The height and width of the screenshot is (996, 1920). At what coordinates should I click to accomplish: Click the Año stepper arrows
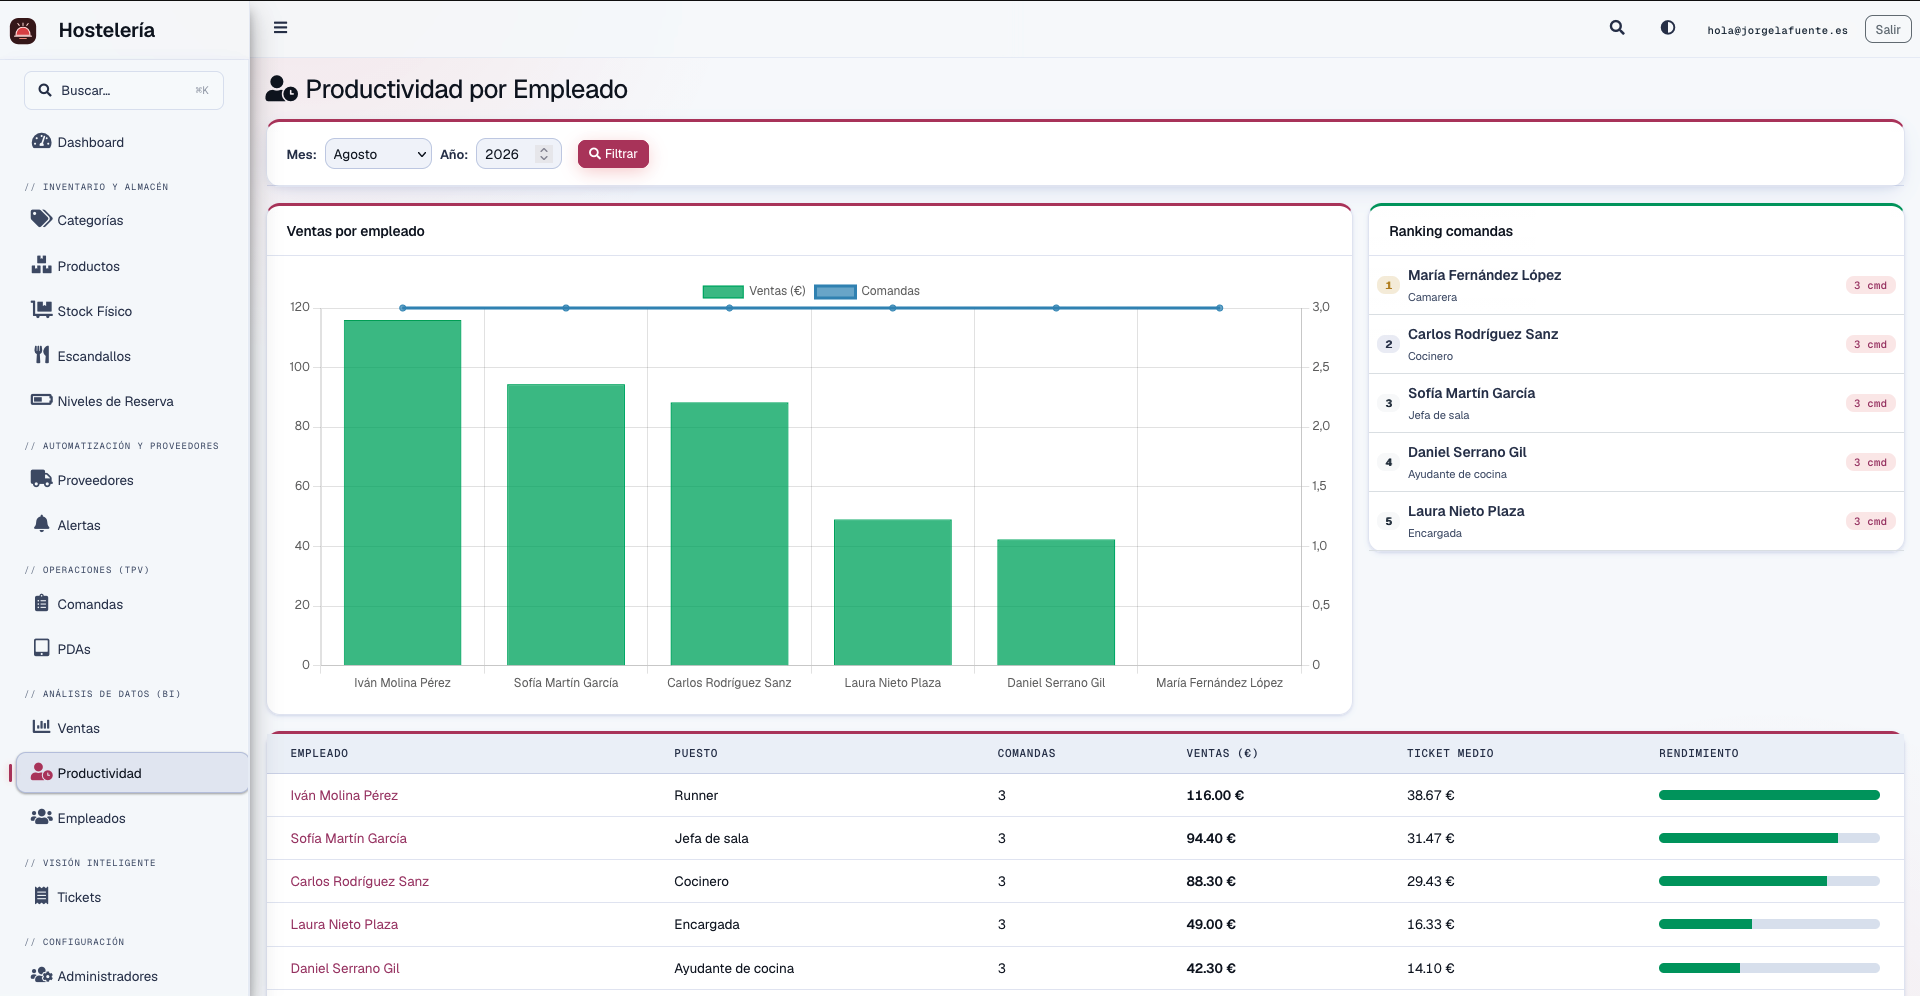click(544, 154)
